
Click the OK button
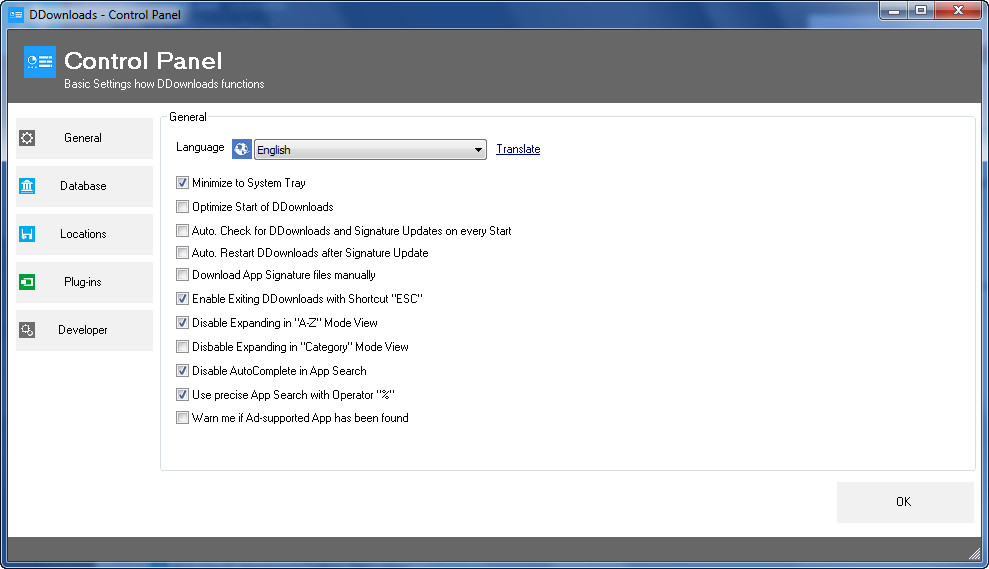(905, 502)
